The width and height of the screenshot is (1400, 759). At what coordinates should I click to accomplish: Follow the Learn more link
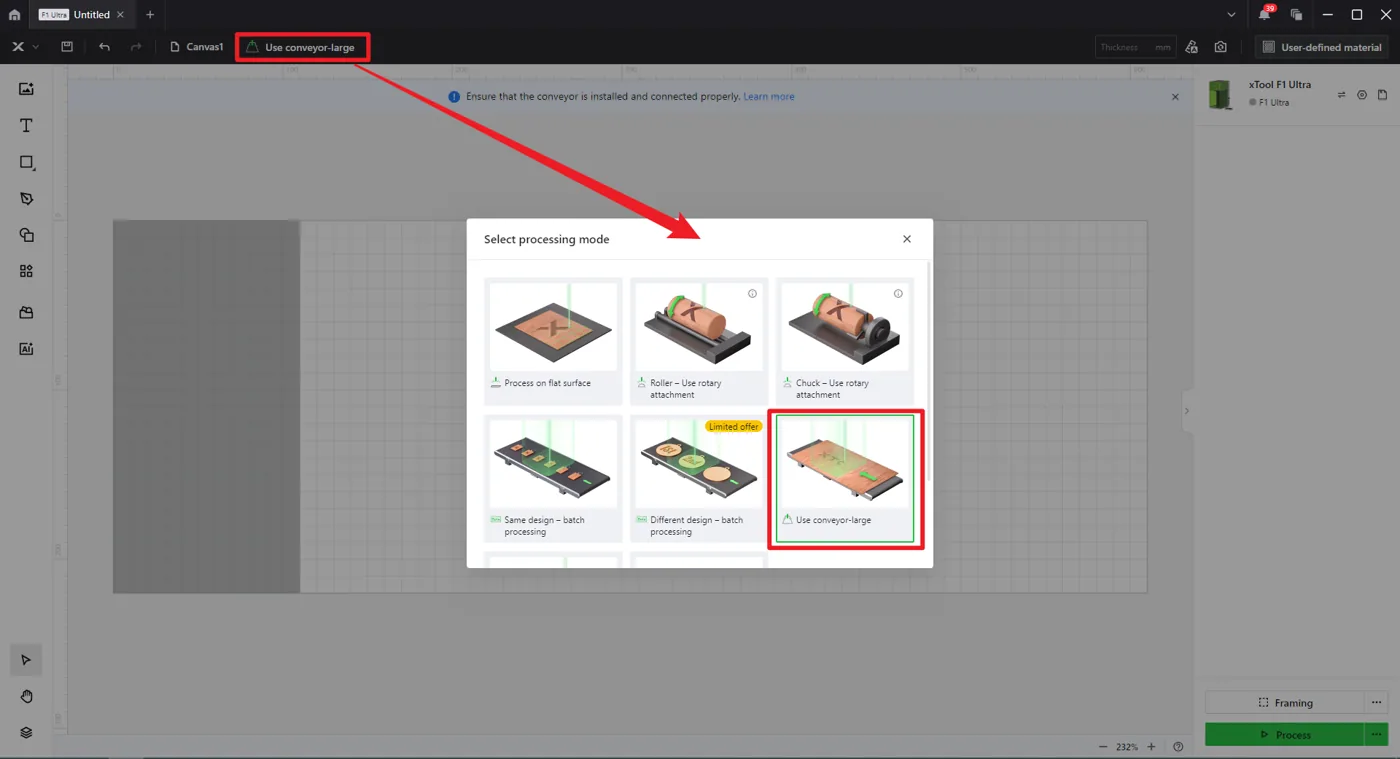point(769,97)
